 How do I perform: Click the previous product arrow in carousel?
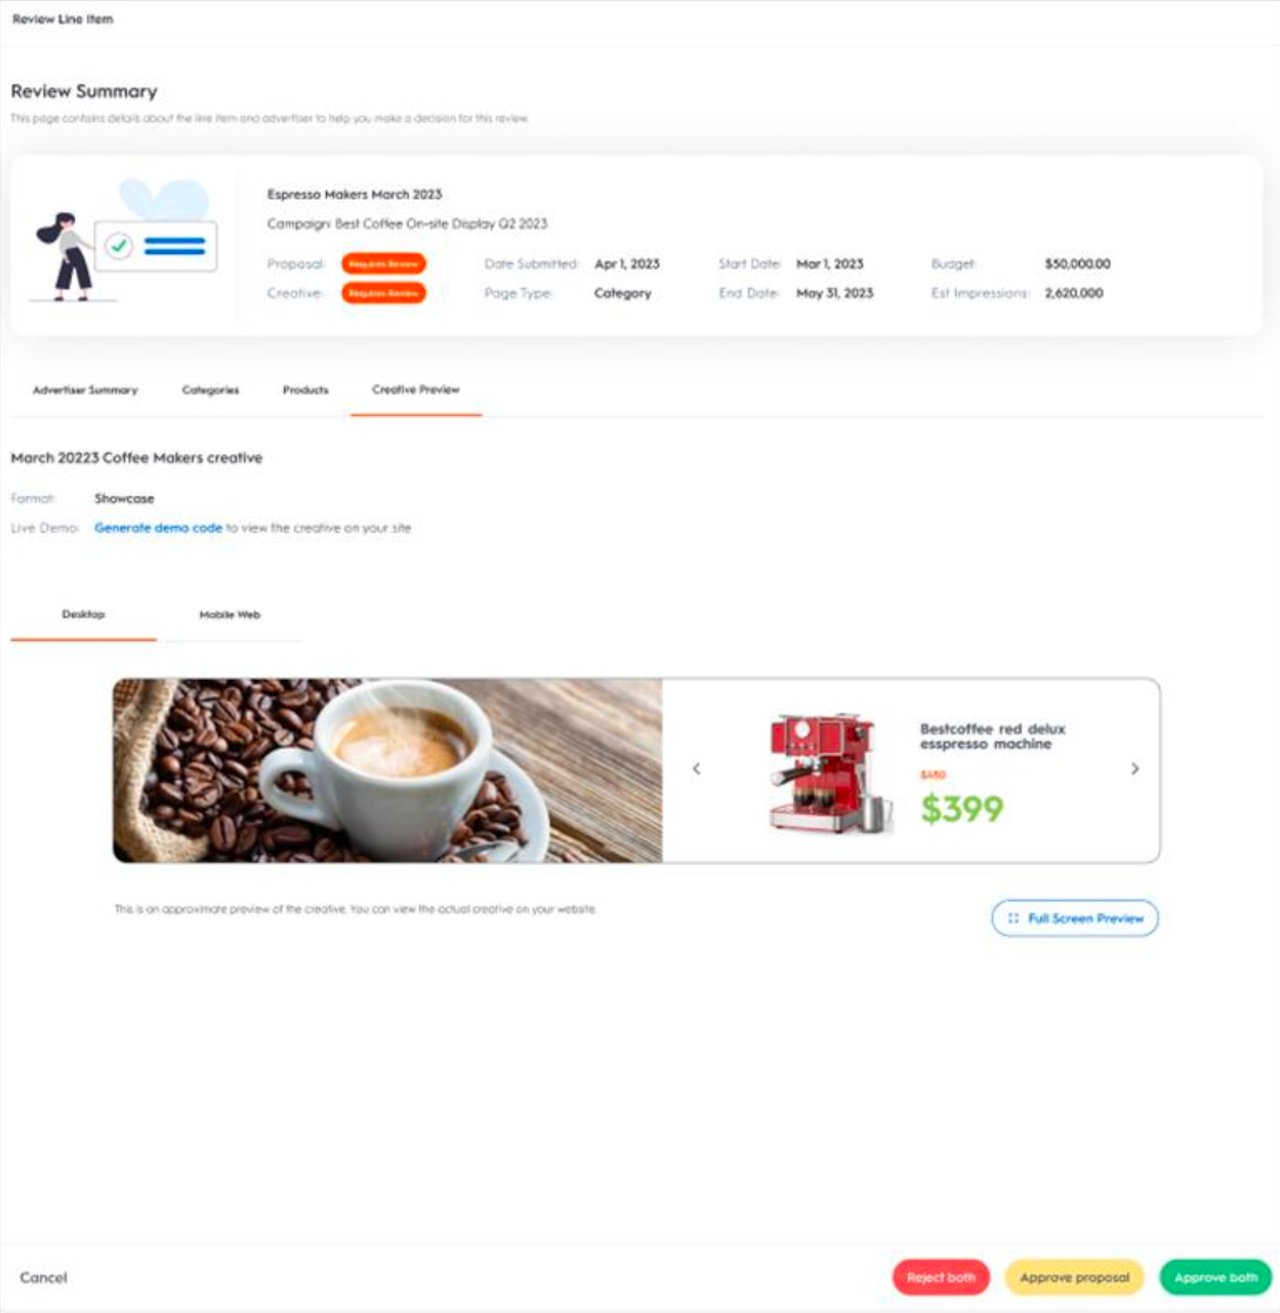tap(697, 769)
